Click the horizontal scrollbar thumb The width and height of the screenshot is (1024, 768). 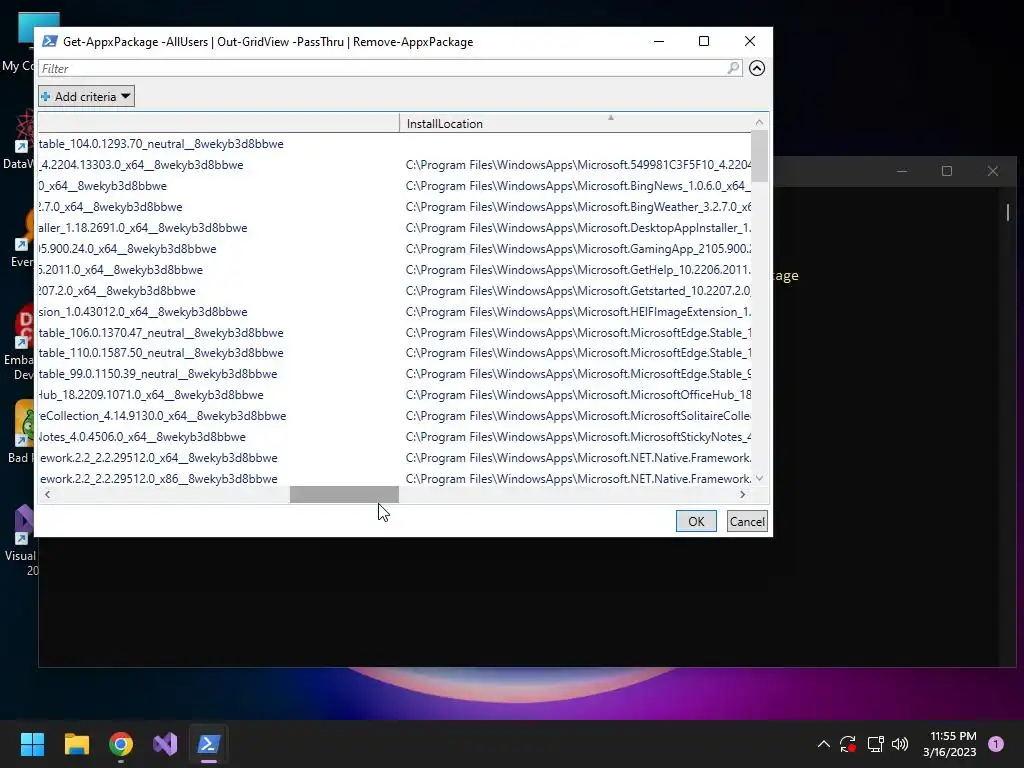(x=344, y=494)
